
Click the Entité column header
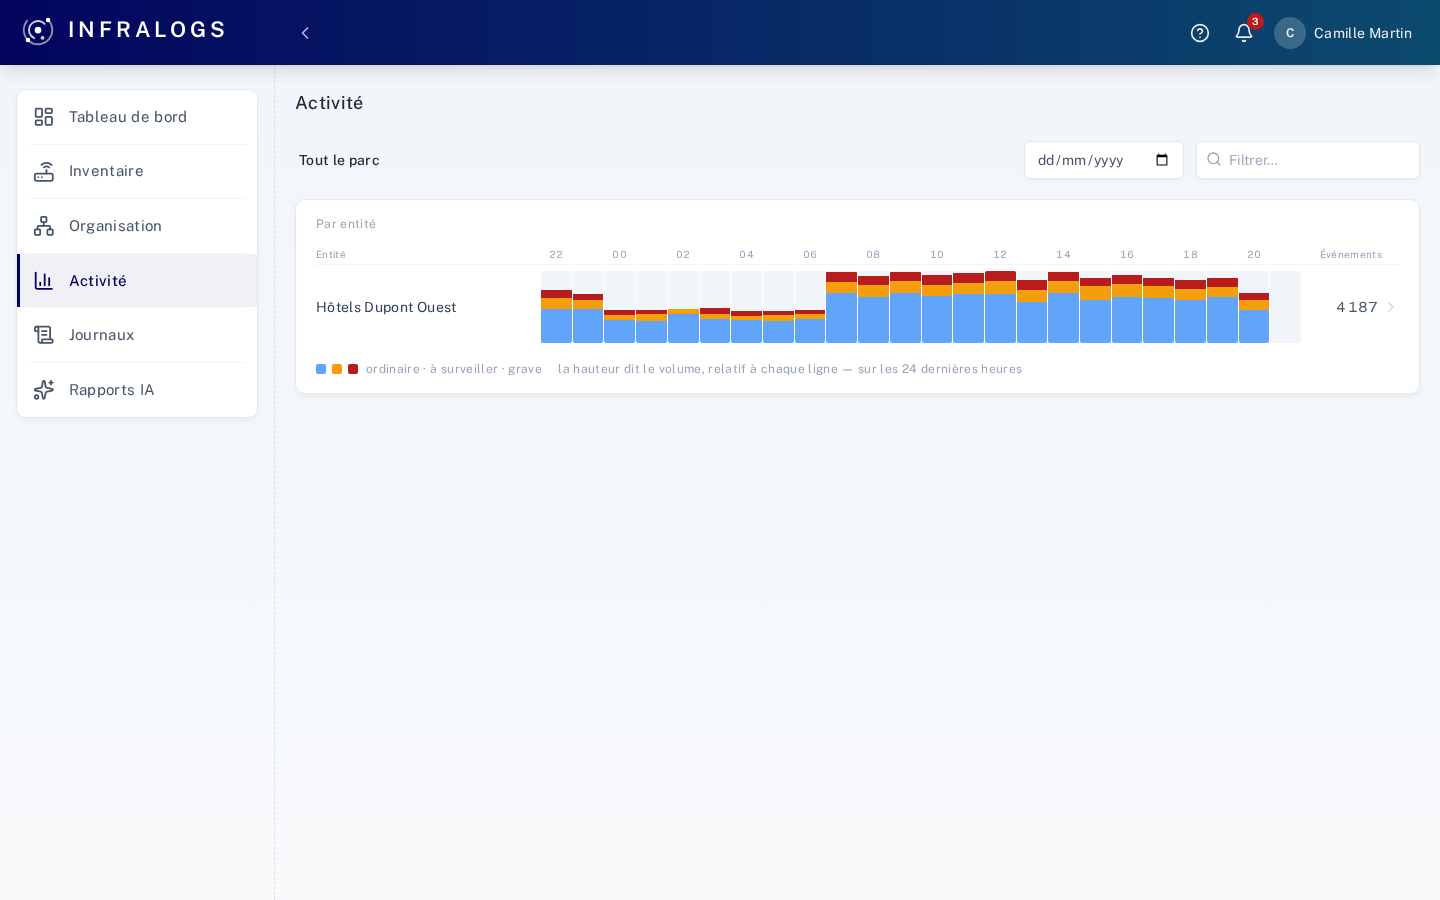coord(331,255)
